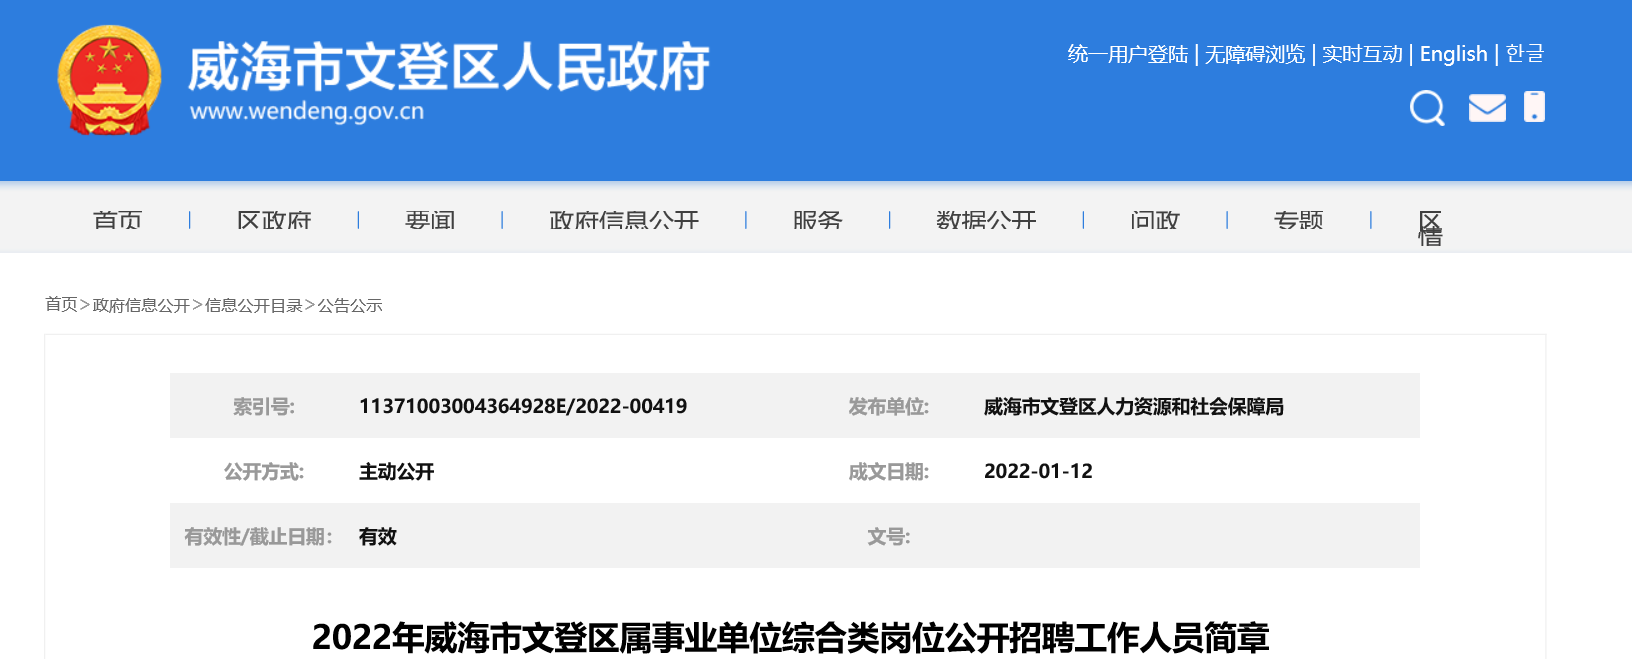The width and height of the screenshot is (1632, 659).
Task: Click the 成文日期 label
Action: click(x=889, y=471)
